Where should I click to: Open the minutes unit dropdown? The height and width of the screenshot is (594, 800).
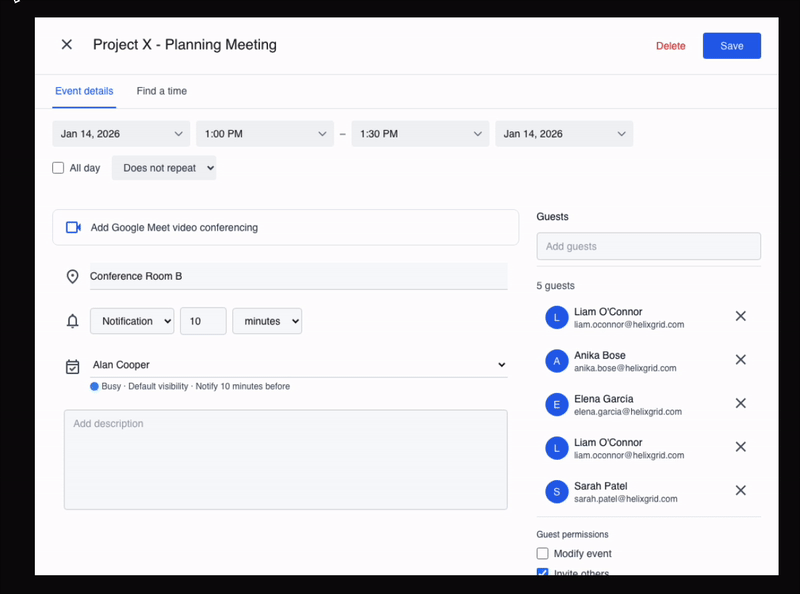(x=267, y=321)
